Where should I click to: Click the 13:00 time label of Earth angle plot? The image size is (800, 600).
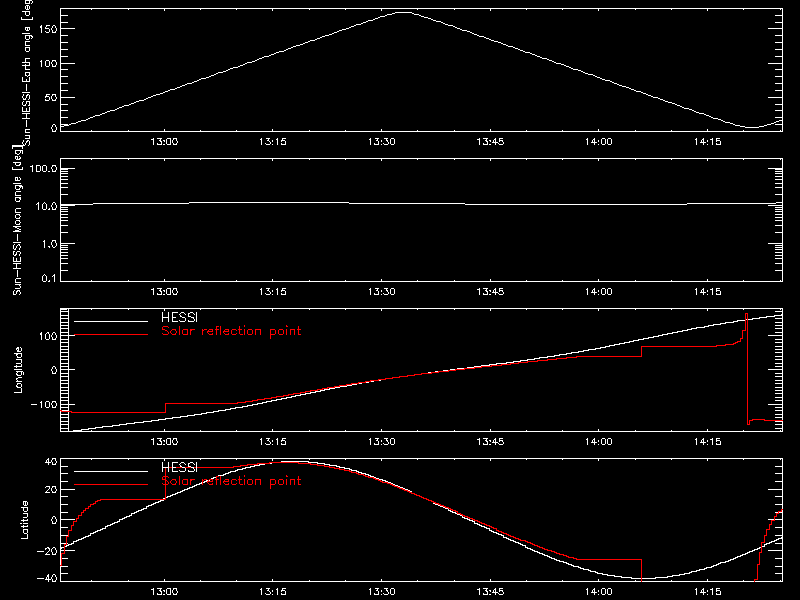click(164, 142)
